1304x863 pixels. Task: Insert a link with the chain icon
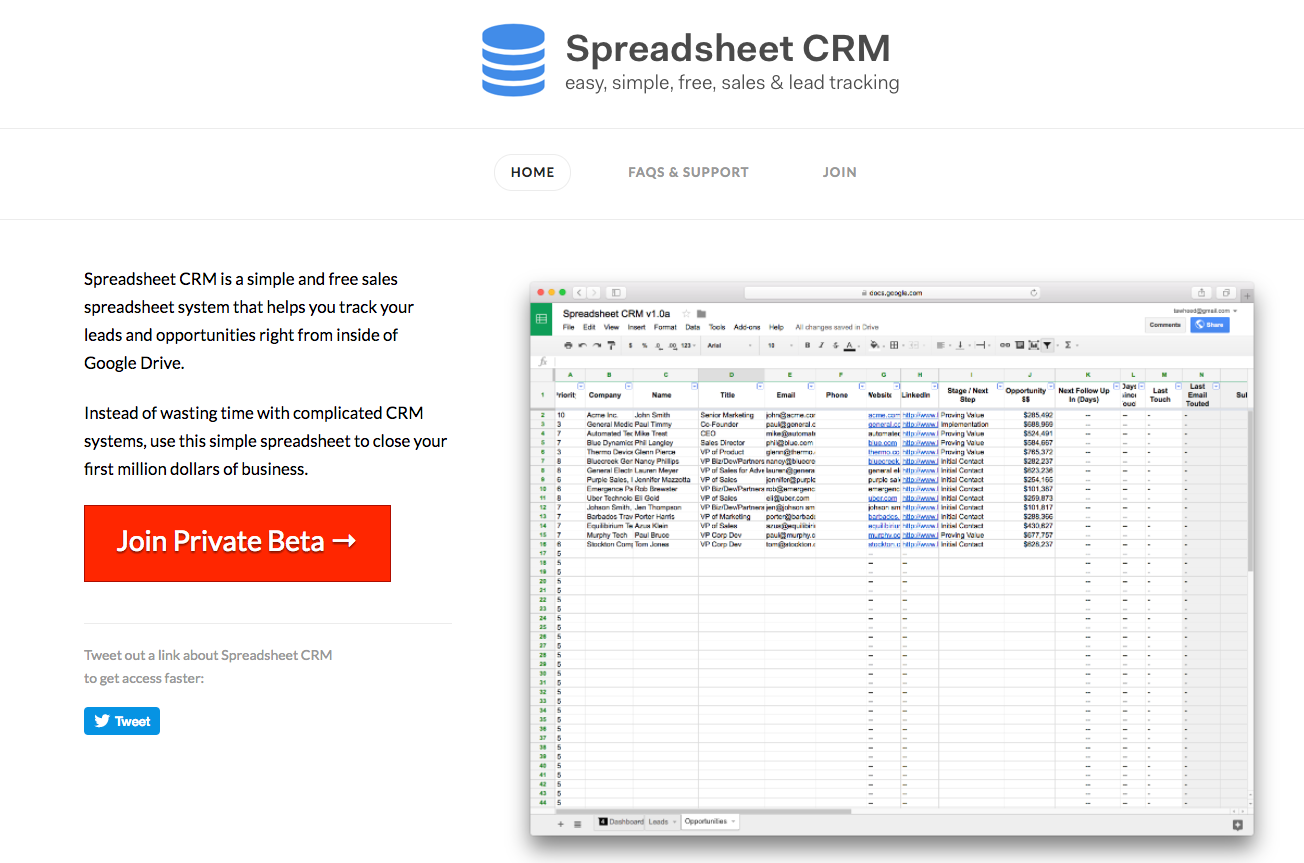(1005, 345)
